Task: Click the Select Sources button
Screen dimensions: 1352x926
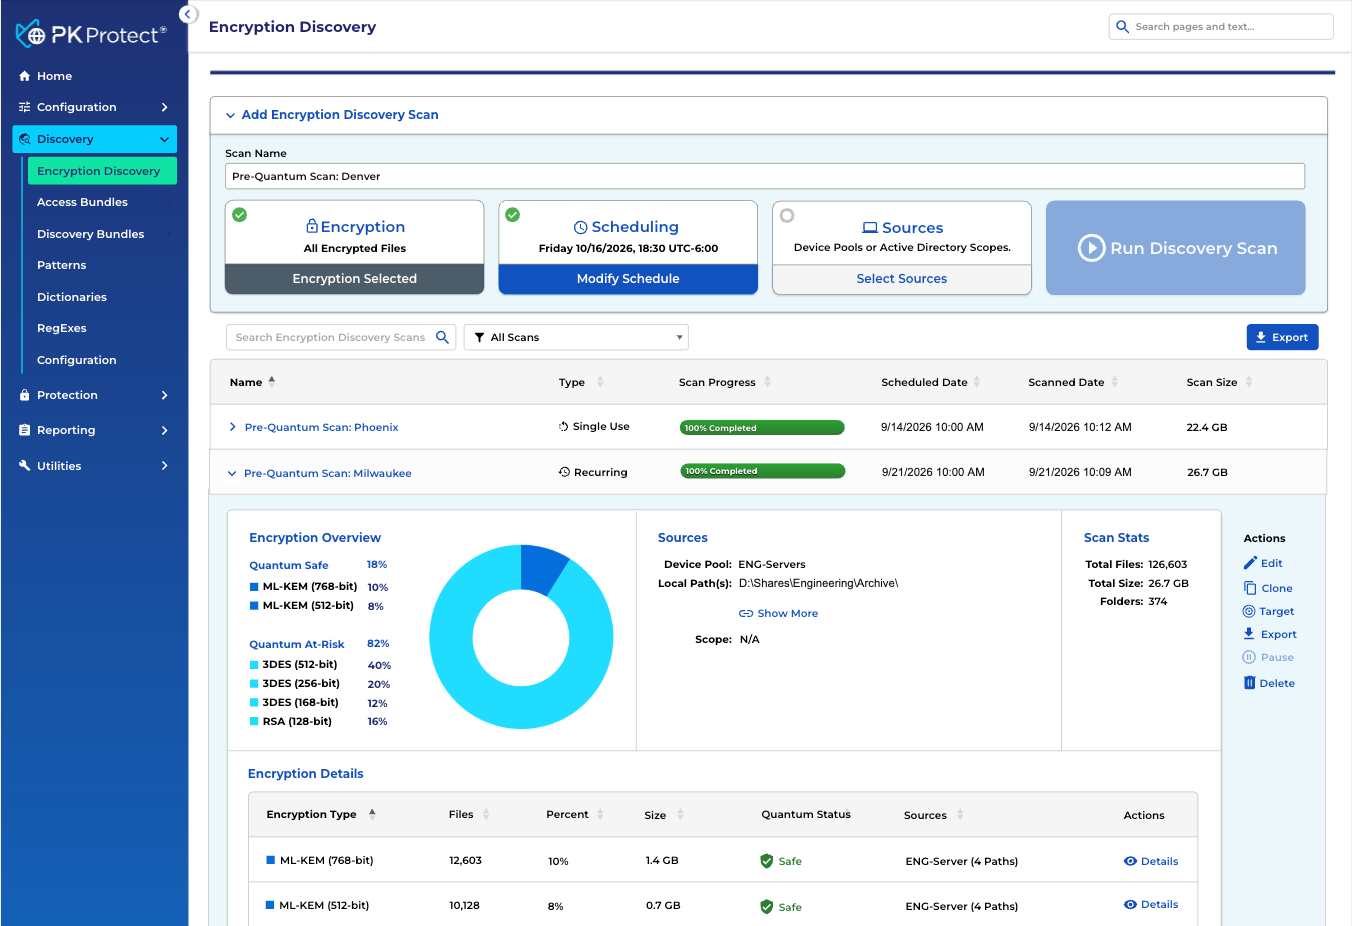Action: point(902,279)
